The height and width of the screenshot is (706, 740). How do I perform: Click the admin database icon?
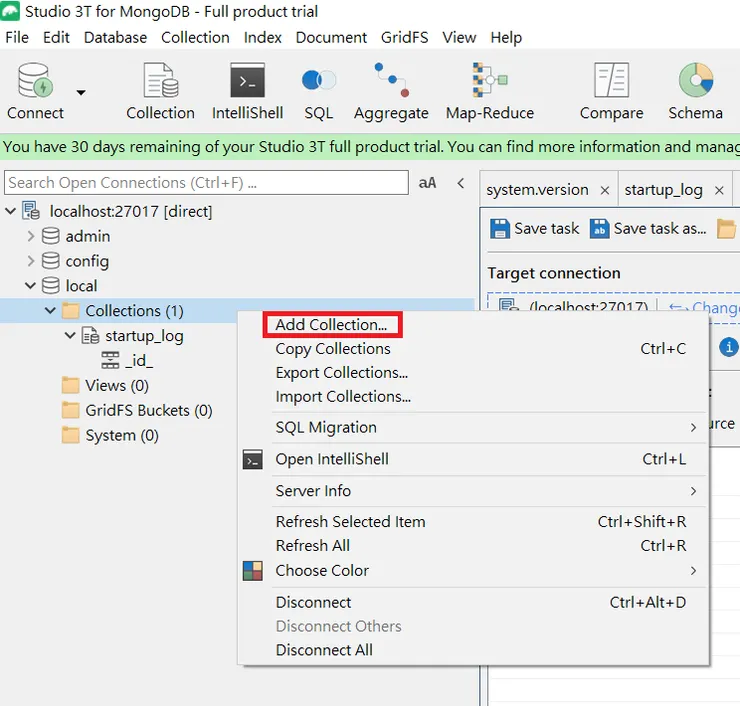tap(50, 236)
